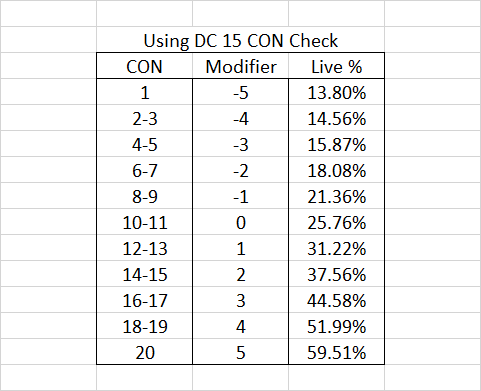Click the CON column header cell
Viewport: 481px width, 391px height.
pyautogui.click(x=144, y=66)
